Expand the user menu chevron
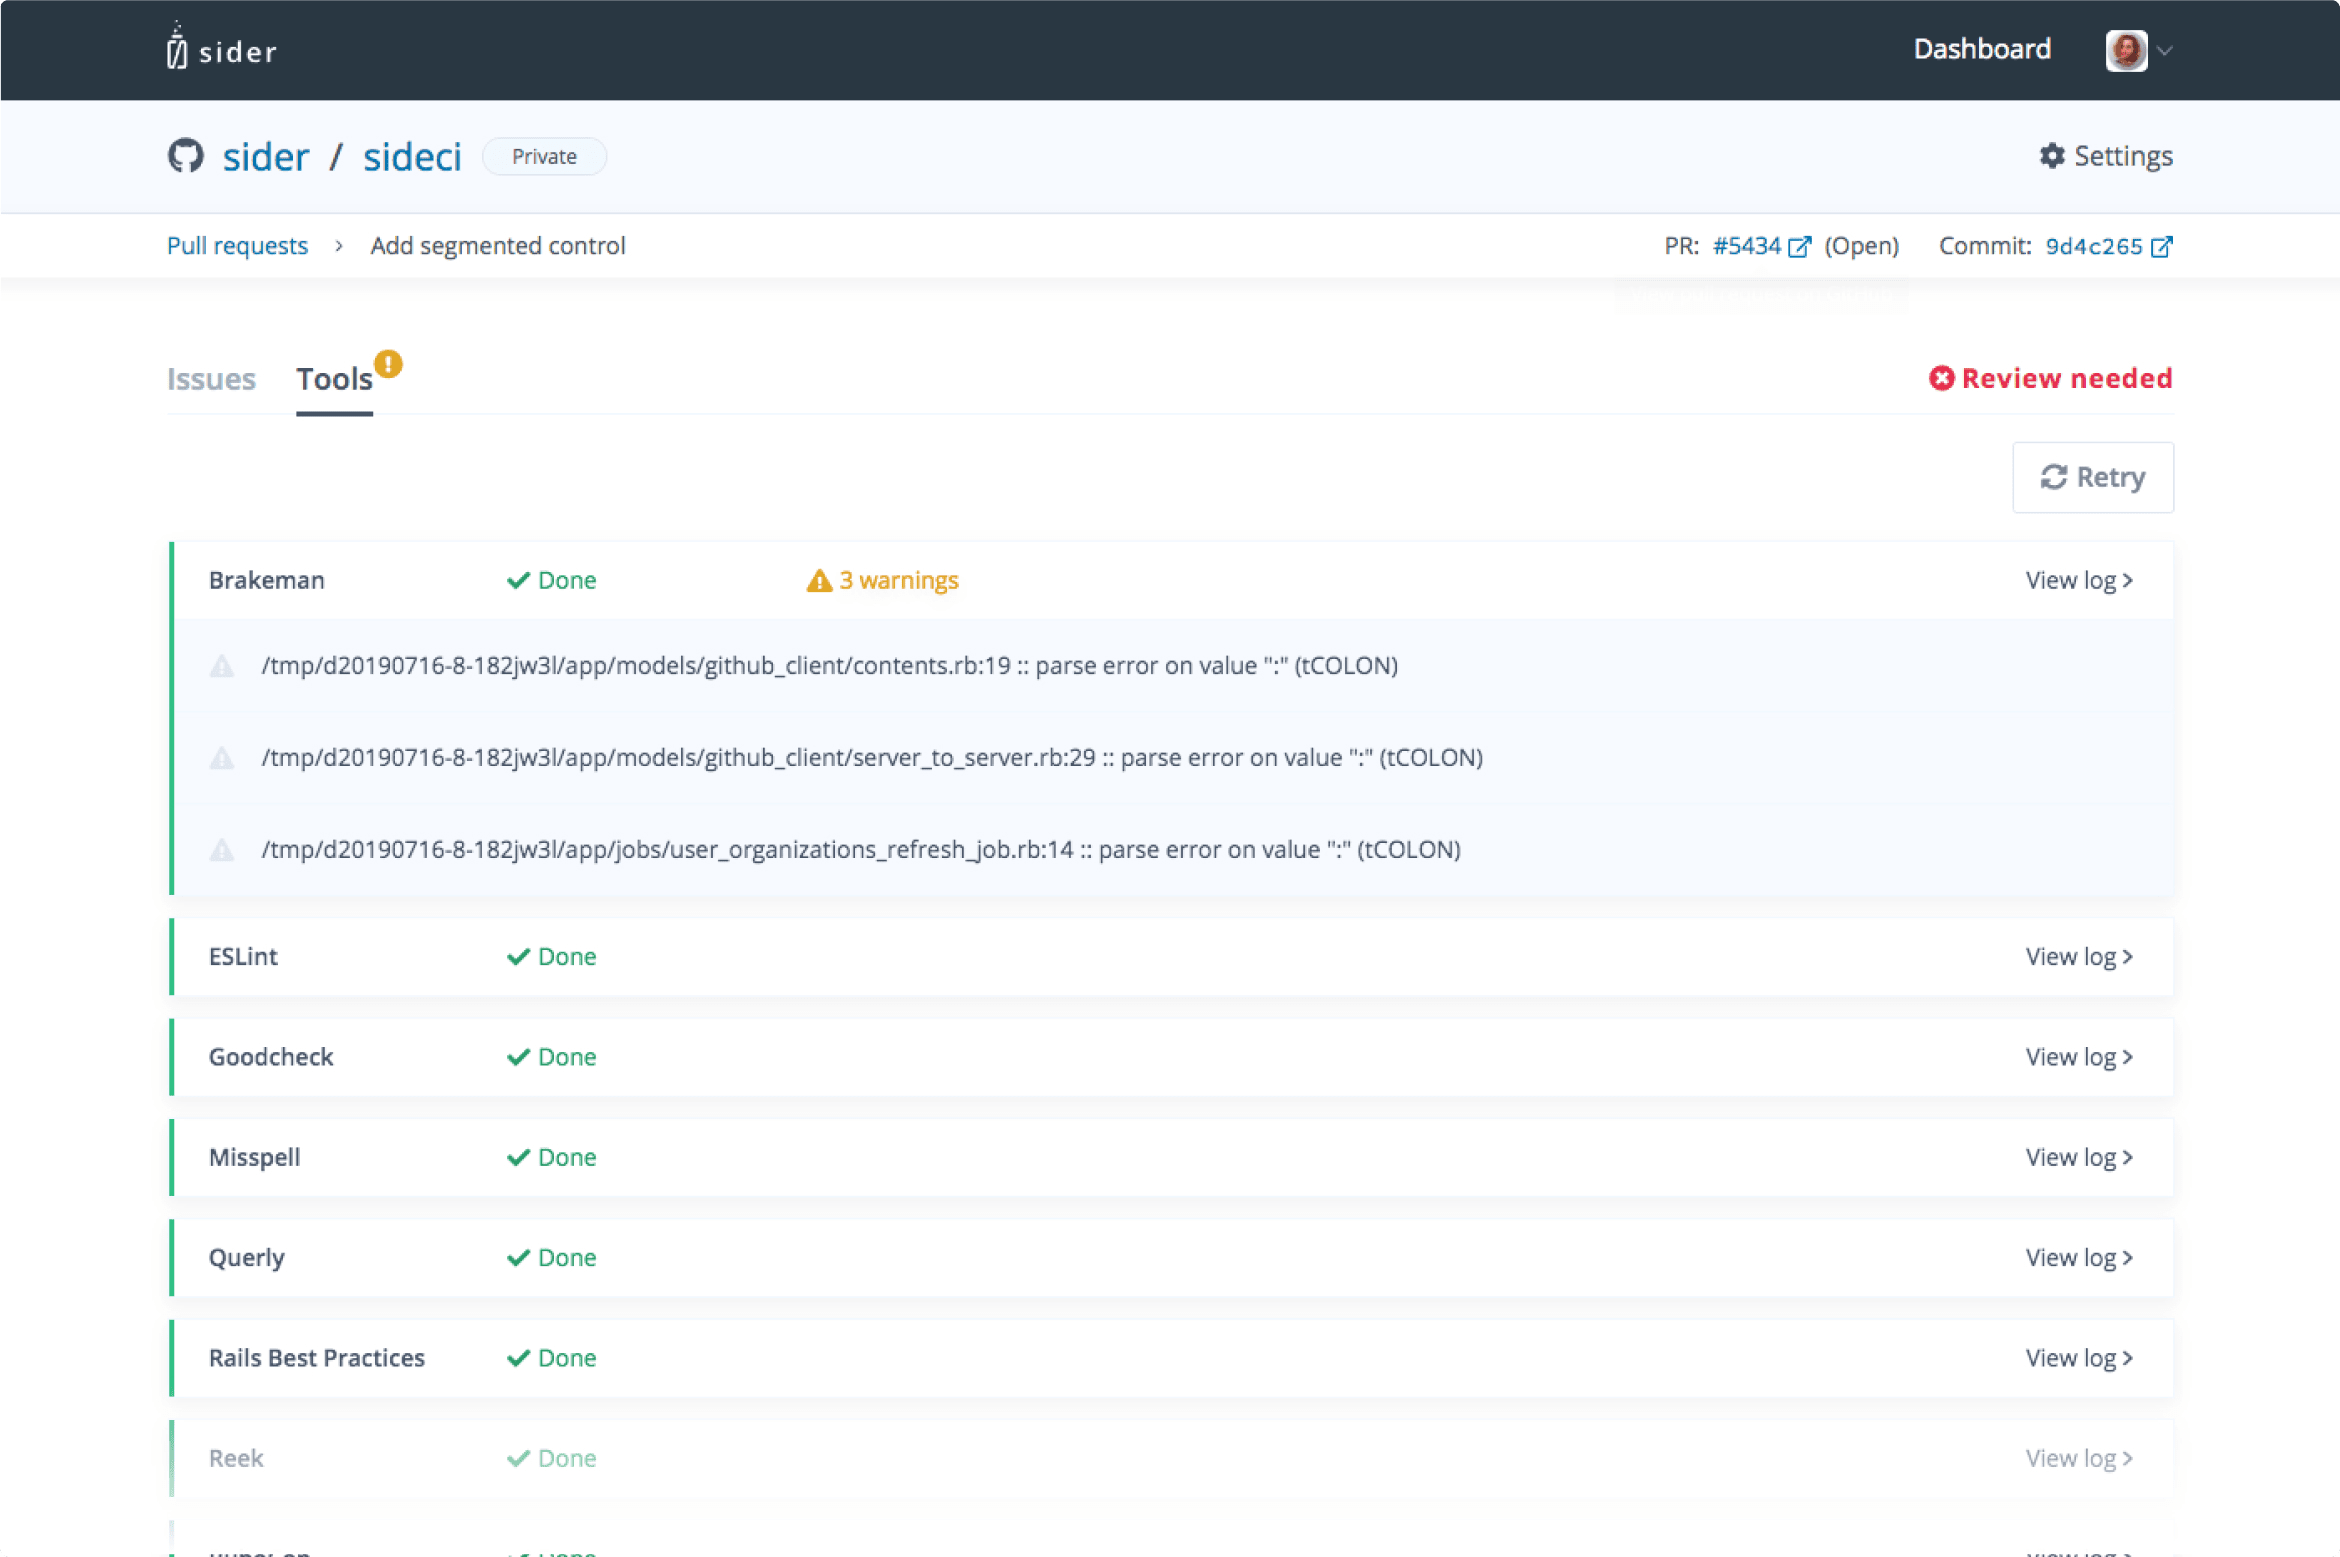The height and width of the screenshot is (1557, 2340). coord(2164,50)
